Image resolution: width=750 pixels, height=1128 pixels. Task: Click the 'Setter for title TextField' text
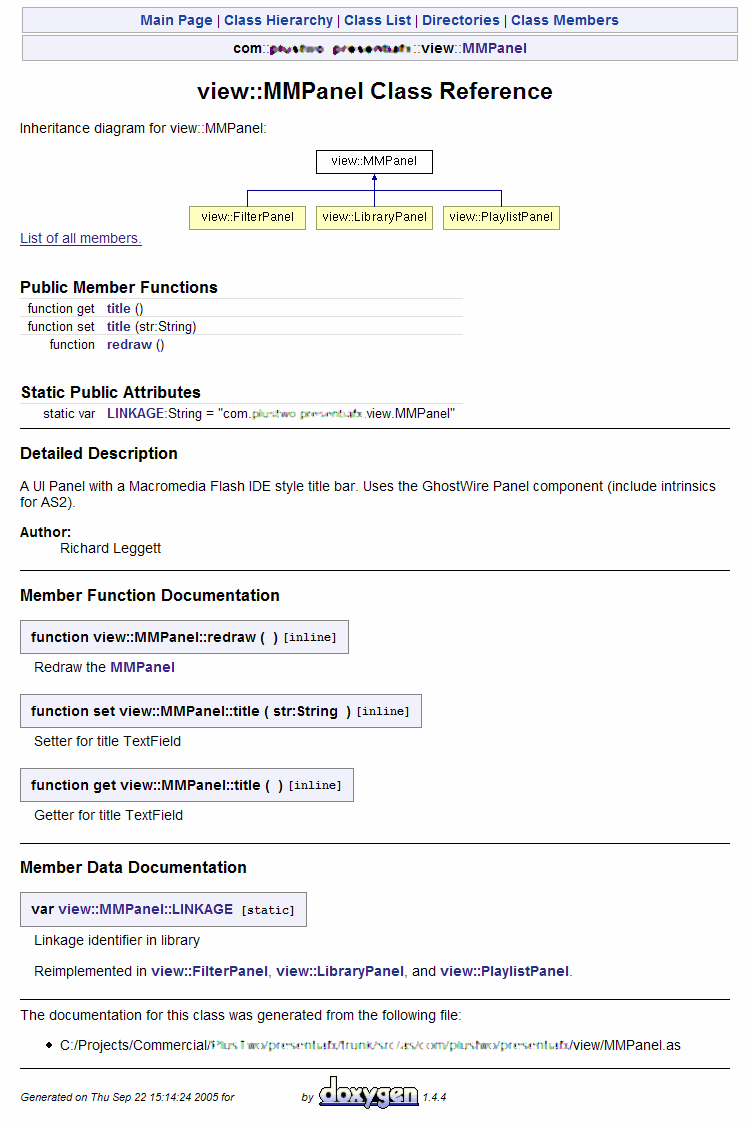(x=107, y=741)
